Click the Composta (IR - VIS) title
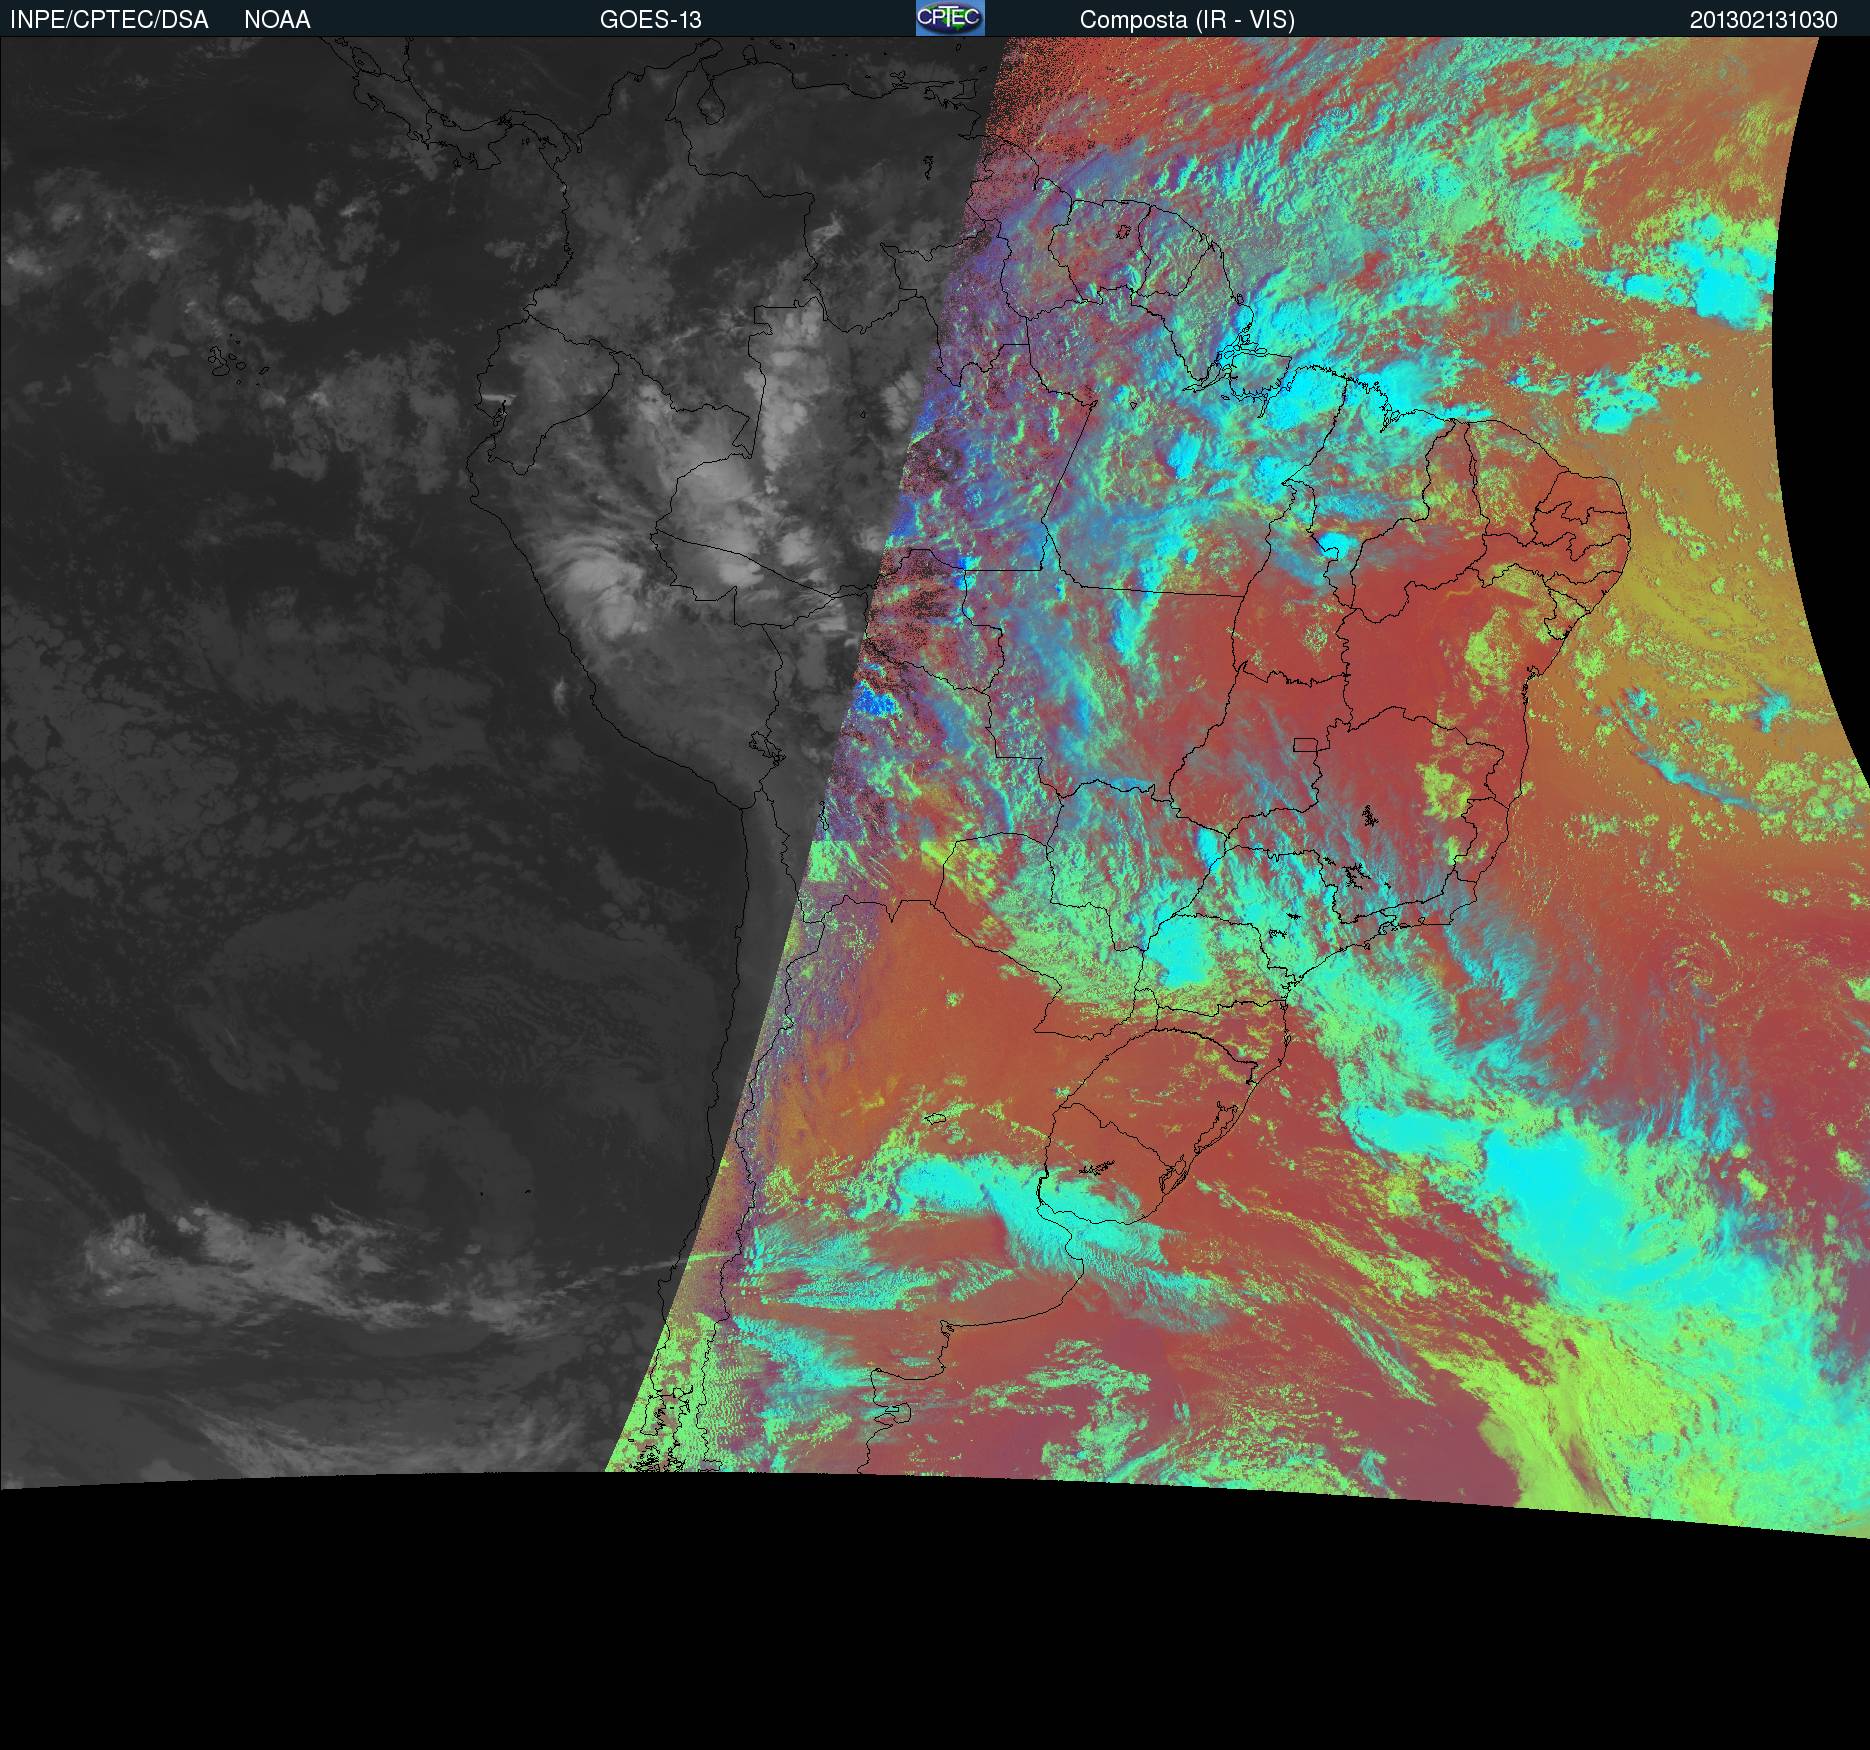This screenshot has height=1750, width=1870. tap(1187, 20)
